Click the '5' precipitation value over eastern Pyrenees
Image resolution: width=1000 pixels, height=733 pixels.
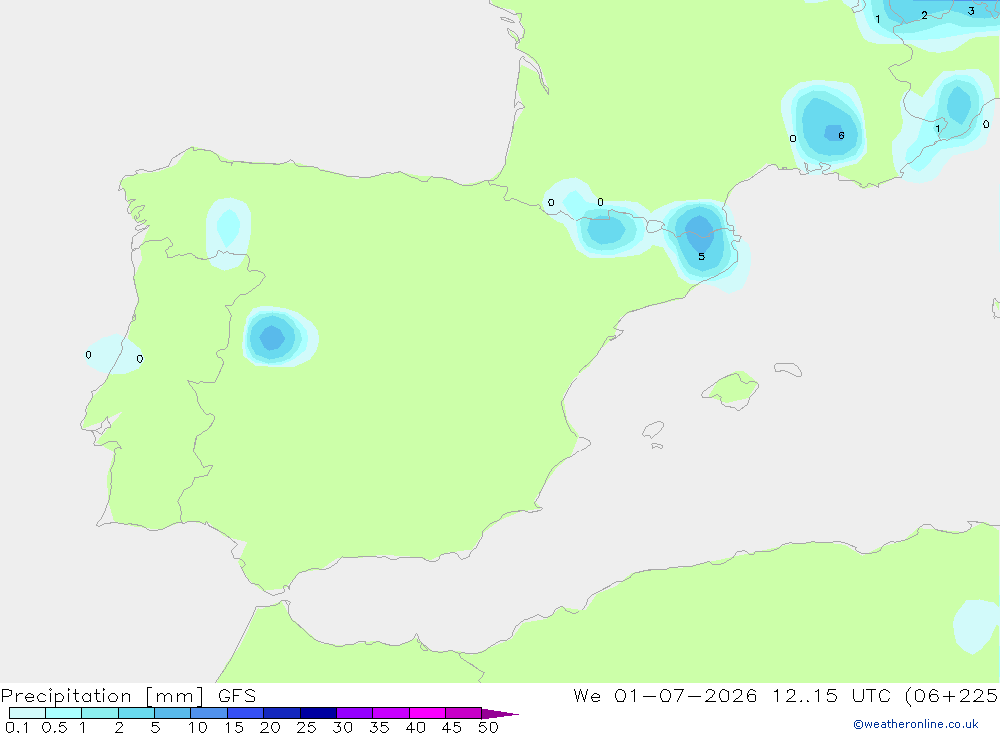coord(702,256)
